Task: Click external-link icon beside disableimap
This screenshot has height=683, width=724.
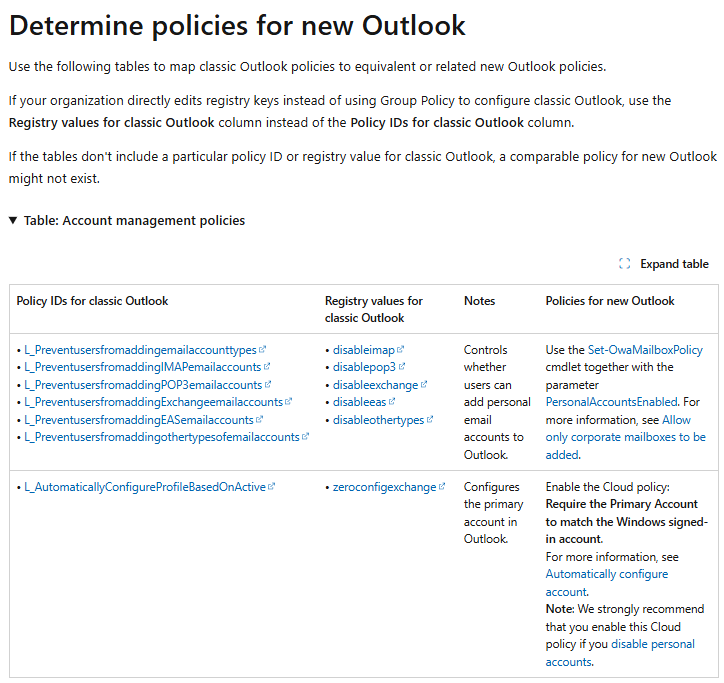Action: tap(400, 350)
